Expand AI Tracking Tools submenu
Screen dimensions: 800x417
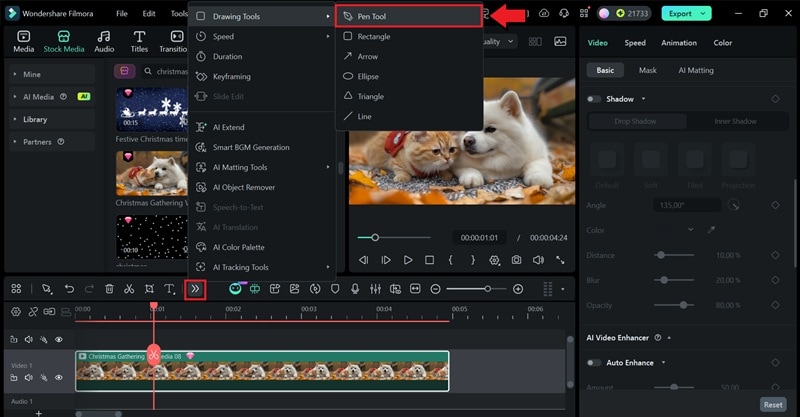(262, 267)
